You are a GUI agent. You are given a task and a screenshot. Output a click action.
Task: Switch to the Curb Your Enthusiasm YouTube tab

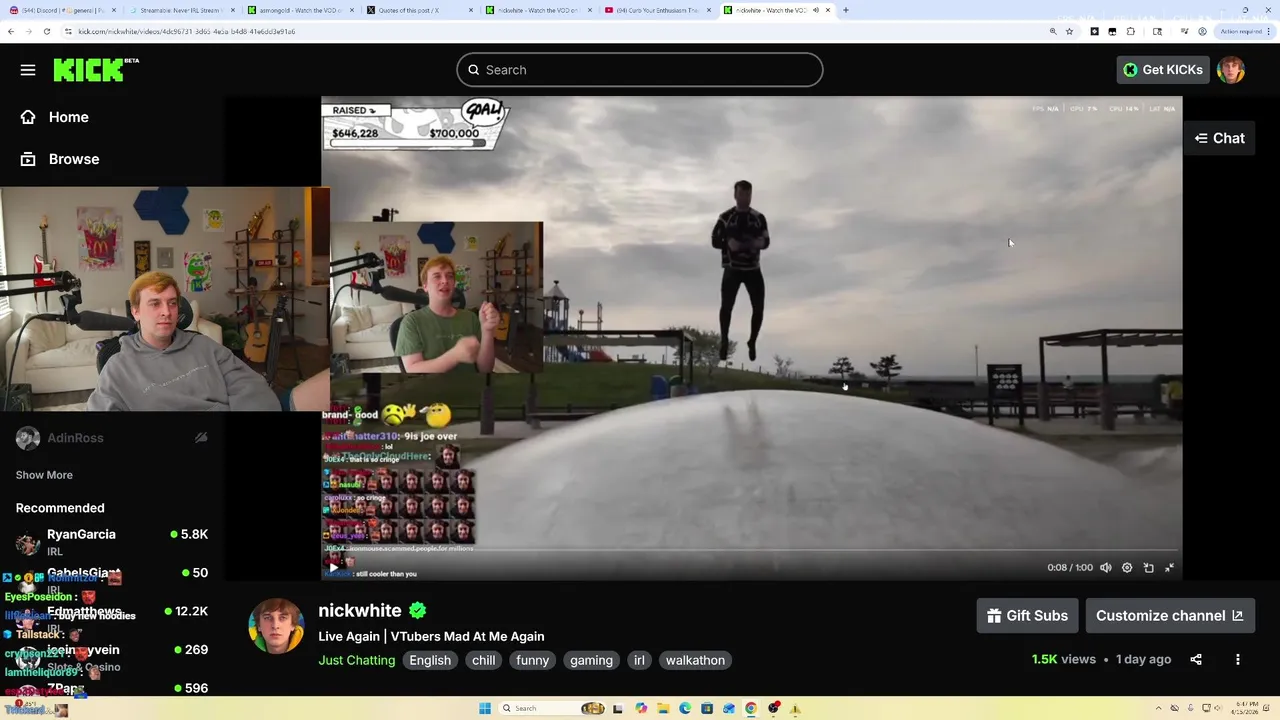click(x=656, y=10)
